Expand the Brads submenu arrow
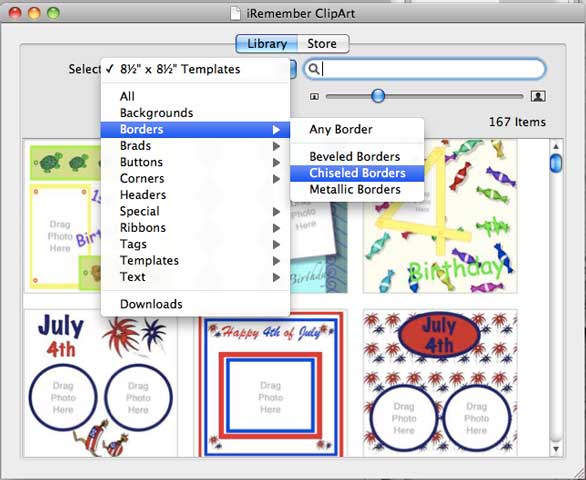 (x=276, y=146)
